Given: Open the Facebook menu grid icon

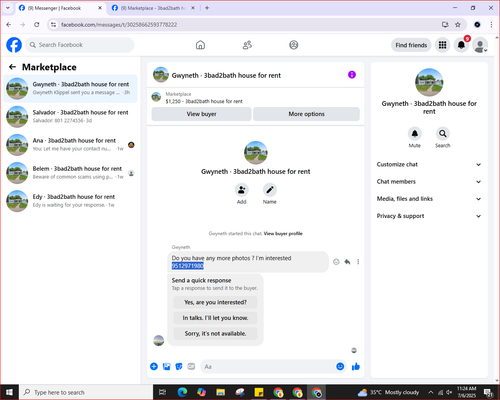Looking at the screenshot, I should click(442, 45).
